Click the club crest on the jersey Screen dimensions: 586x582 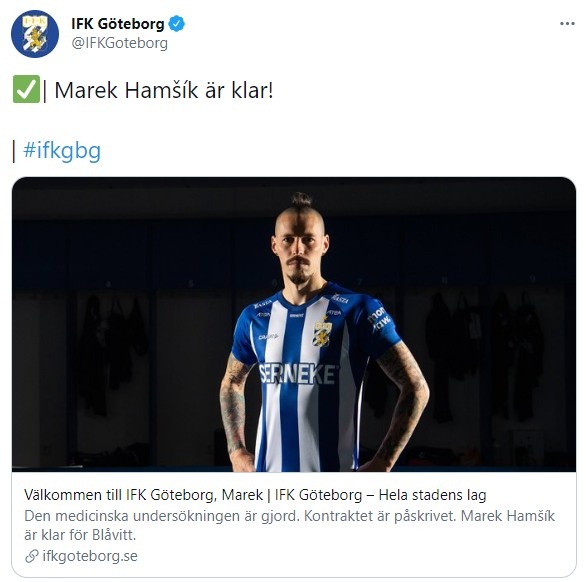pos(322,331)
